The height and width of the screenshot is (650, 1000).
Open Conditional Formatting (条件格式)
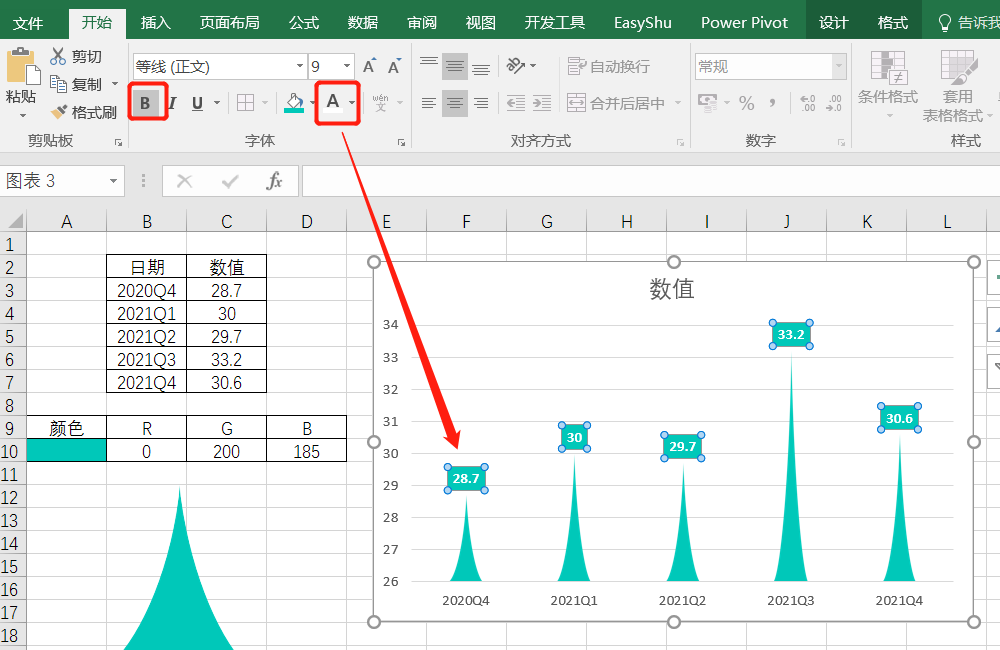coord(888,84)
